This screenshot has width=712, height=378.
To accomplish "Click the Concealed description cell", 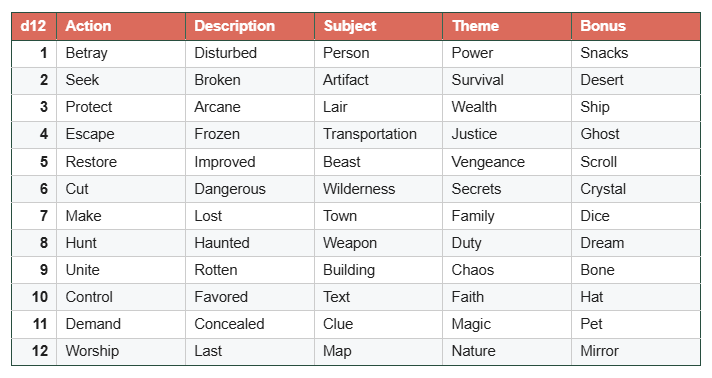I will (250, 324).
